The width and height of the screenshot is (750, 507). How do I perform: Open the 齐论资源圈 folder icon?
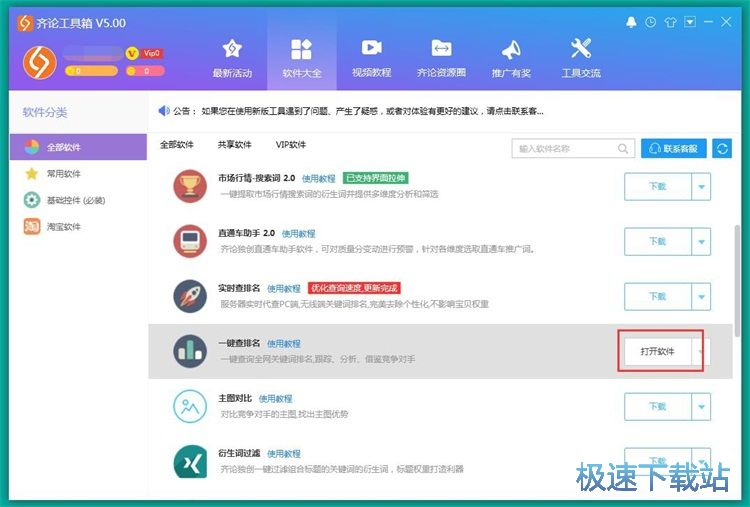point(441,48)
